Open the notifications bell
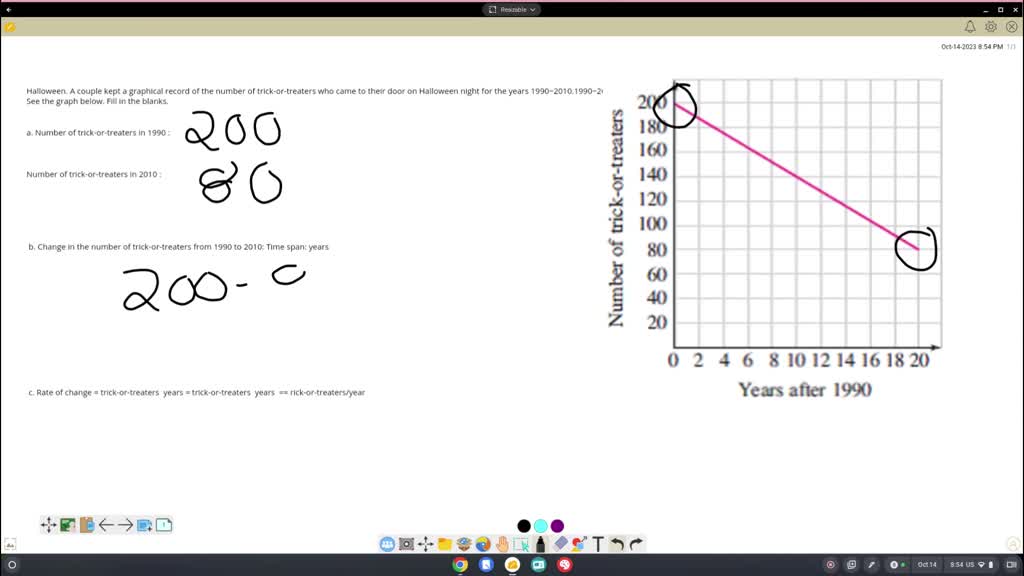Image resolution: width=1024 pixels, height=576 pixels. click(x=970, y=27)
